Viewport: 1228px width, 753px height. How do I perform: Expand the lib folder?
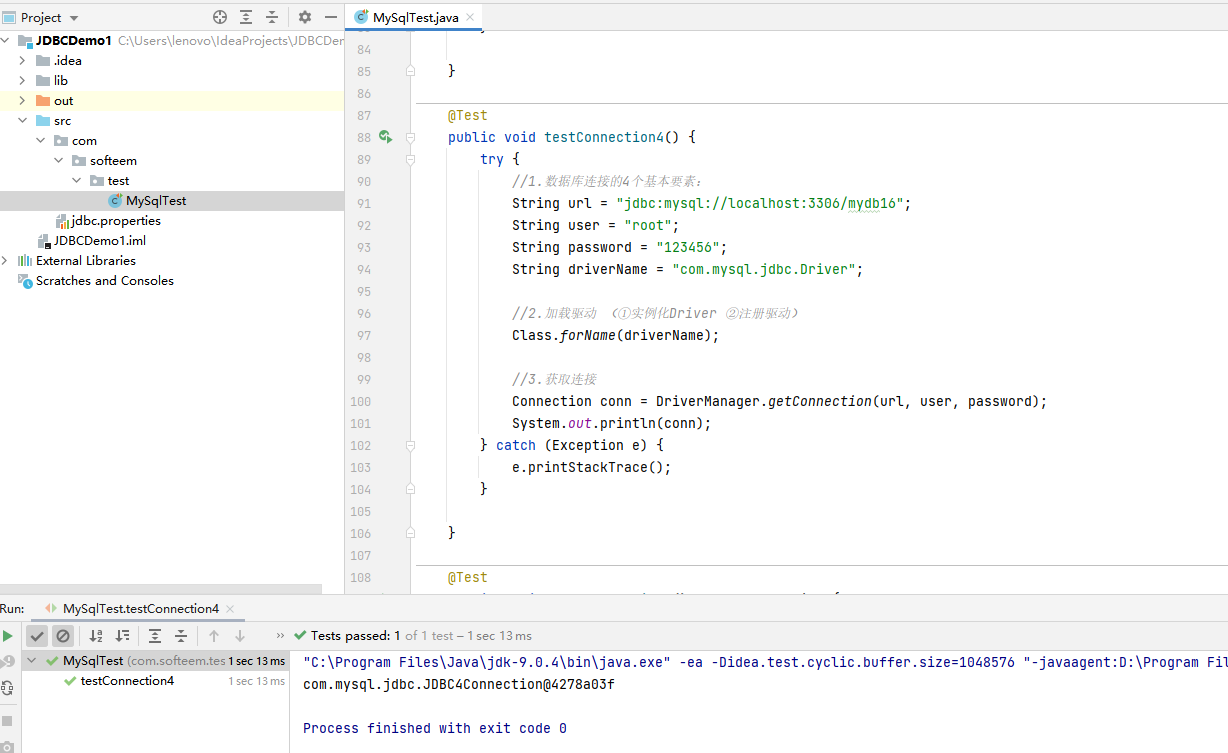[22, 81]
